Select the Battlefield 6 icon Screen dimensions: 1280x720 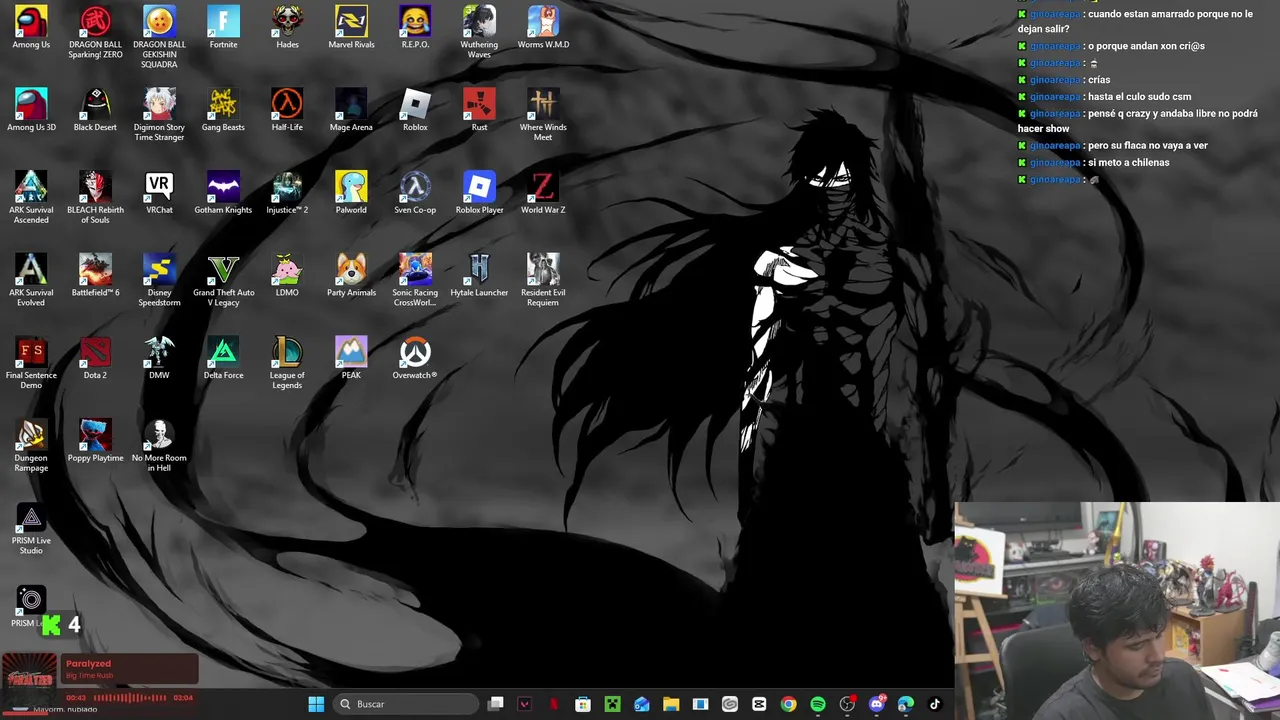[x=95, y=276]
